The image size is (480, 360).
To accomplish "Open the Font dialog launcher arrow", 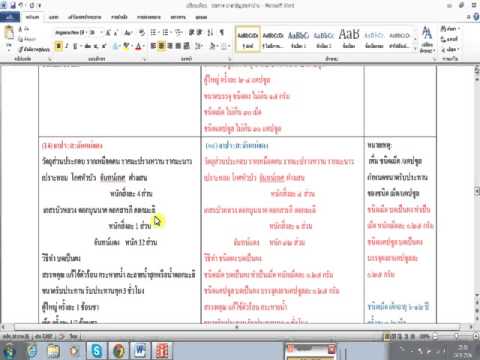I will click(145, 59).
